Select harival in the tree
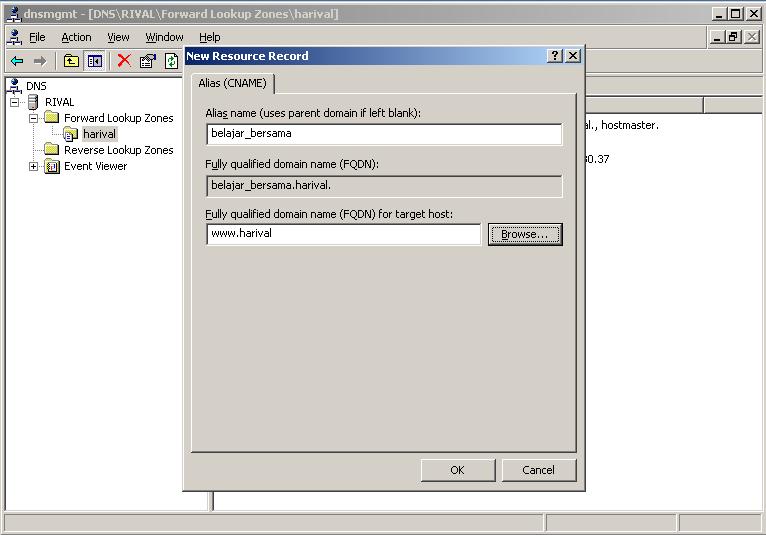766x535 pixels. click(x=99, y=134)
